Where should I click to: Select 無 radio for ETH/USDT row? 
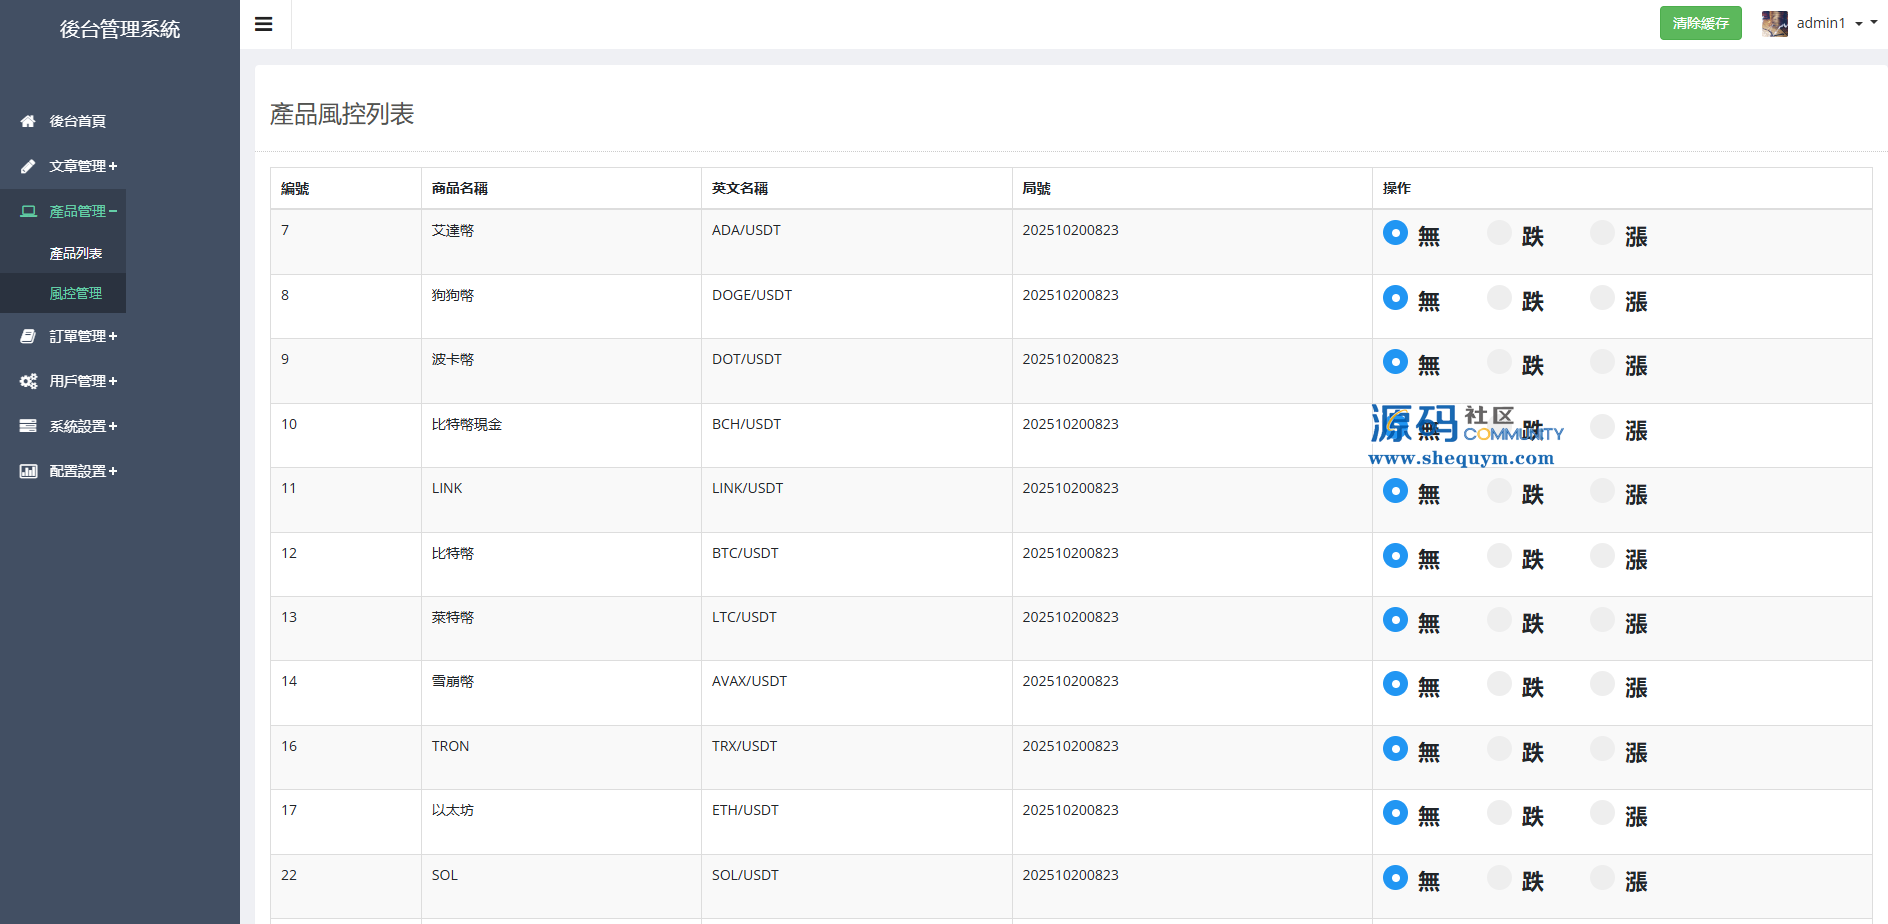1395,813
